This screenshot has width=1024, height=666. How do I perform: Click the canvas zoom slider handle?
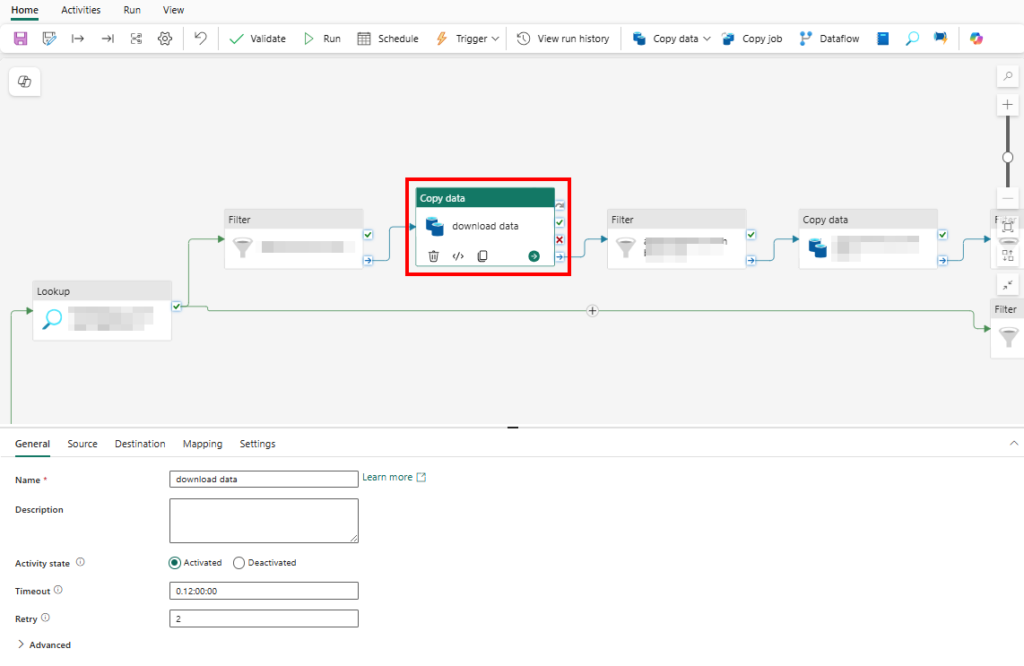1007,157
